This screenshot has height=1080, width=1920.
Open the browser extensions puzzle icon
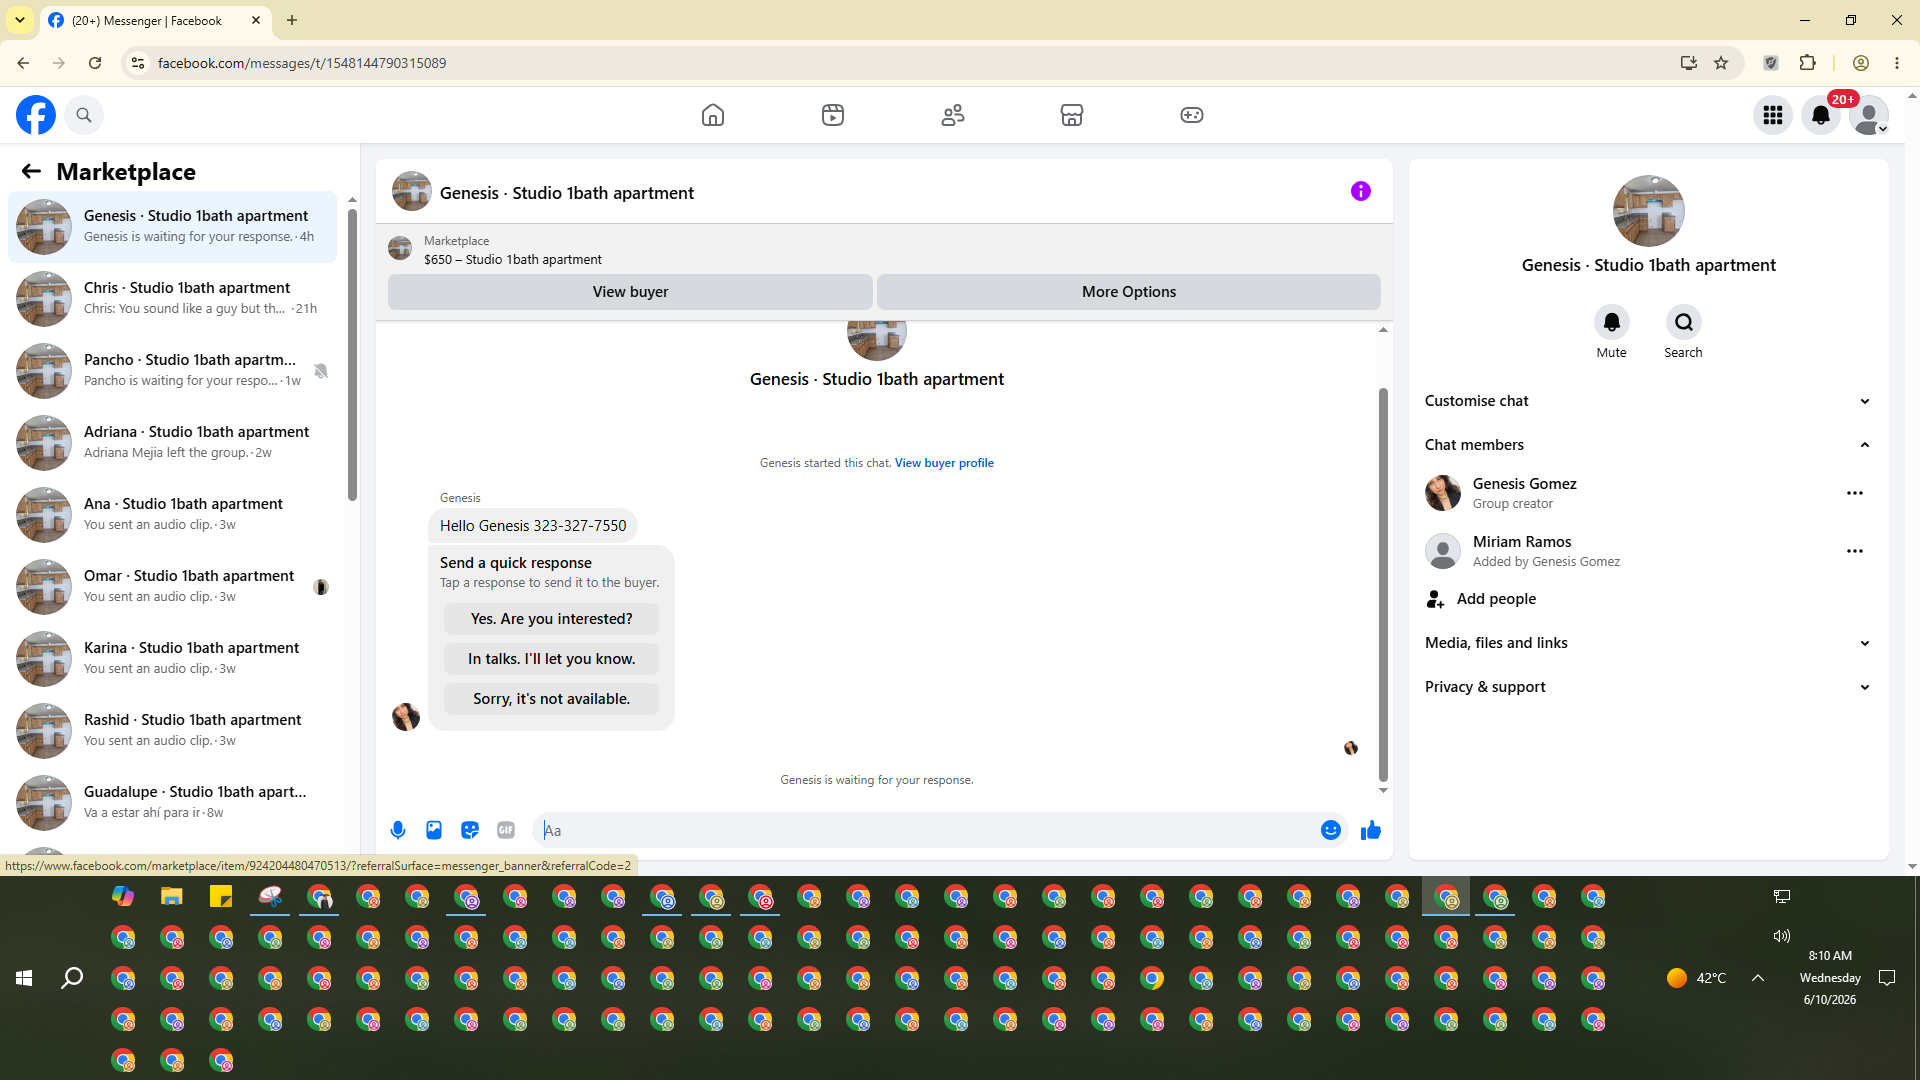click(x=1807, y=63)
